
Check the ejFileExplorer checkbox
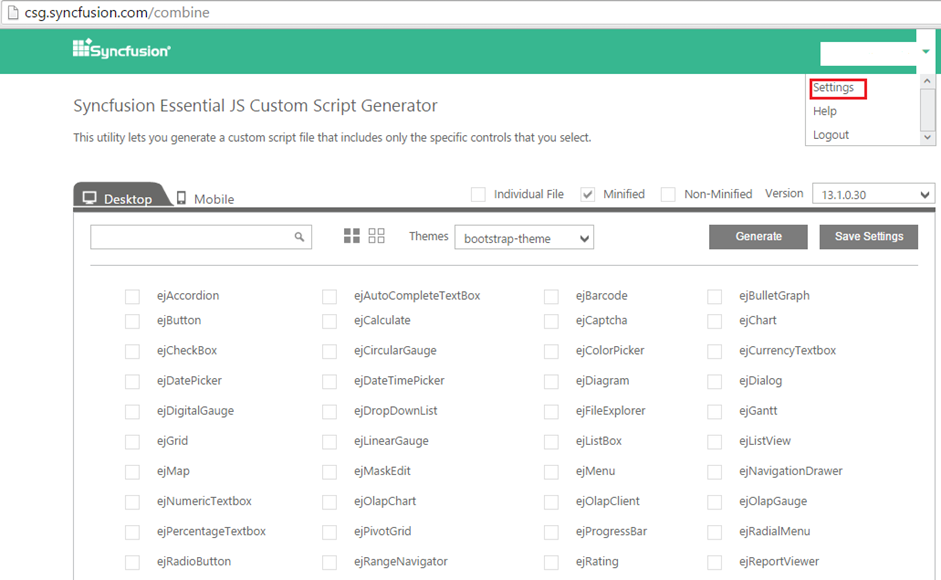551,412
